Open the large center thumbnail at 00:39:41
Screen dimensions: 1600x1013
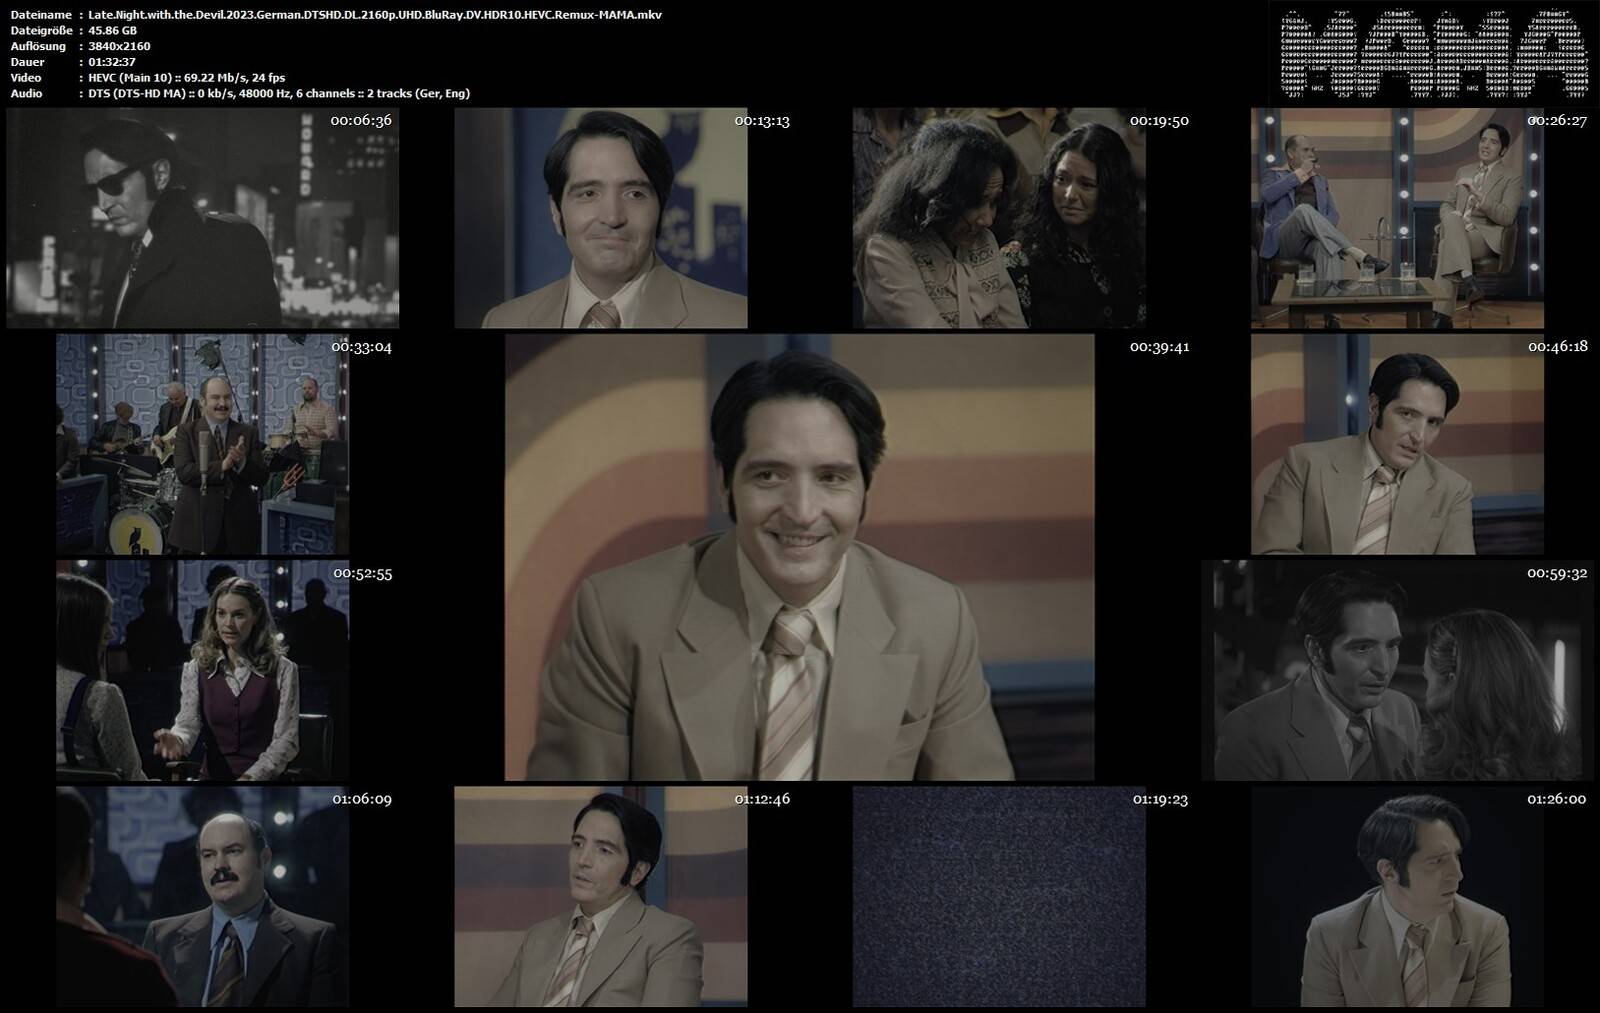tap(799, 557)
